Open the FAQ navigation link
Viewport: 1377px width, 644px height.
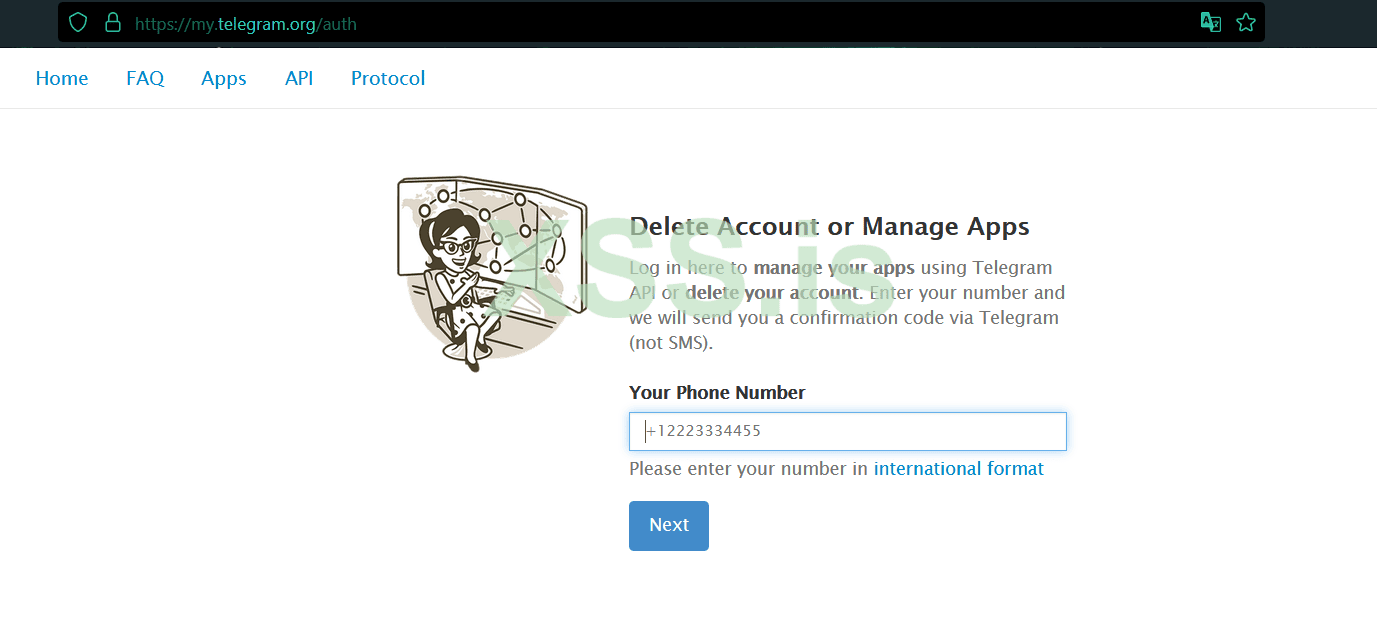pyautogui.click(x=145, y=78)
